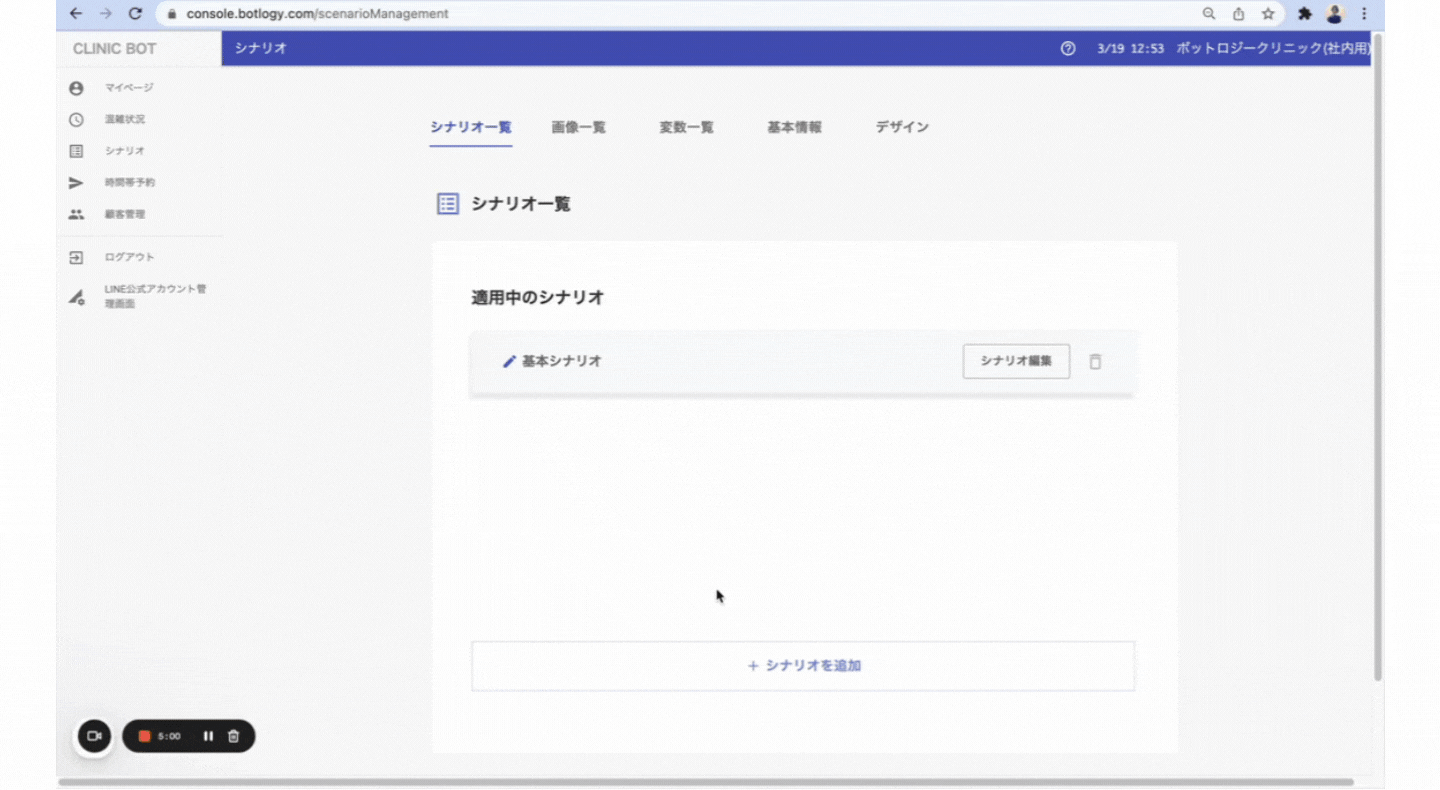1440x790 pixels.
Task: Stop the recording with red square
Action: point(144,736)
